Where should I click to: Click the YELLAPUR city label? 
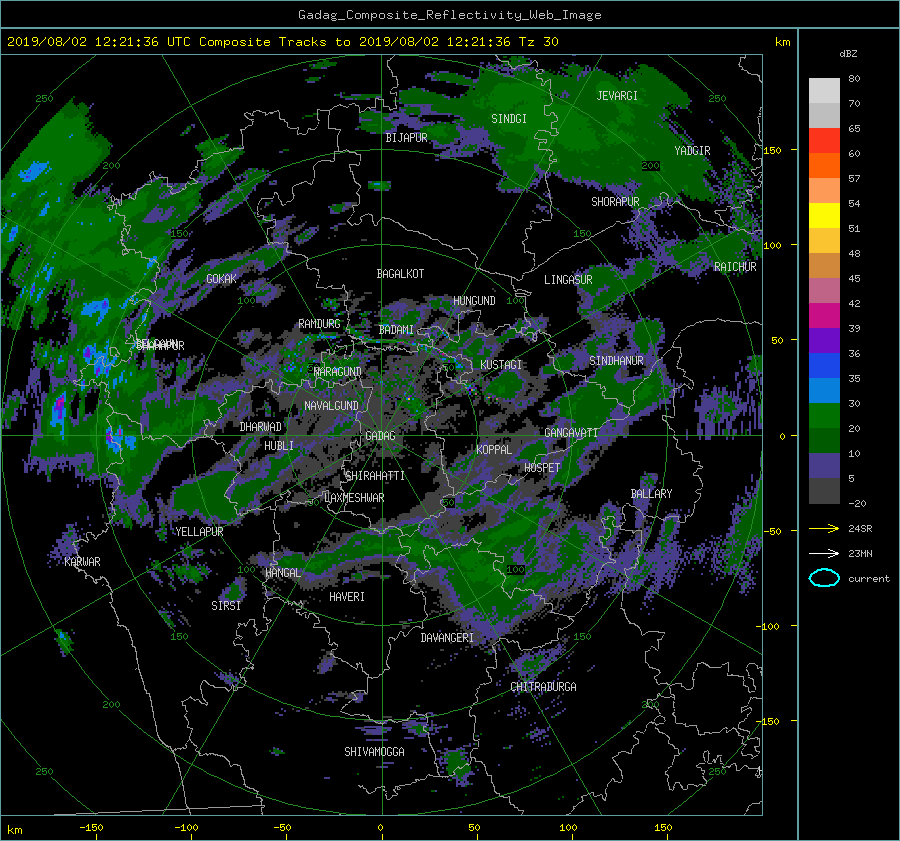click(x=199, y=532)
